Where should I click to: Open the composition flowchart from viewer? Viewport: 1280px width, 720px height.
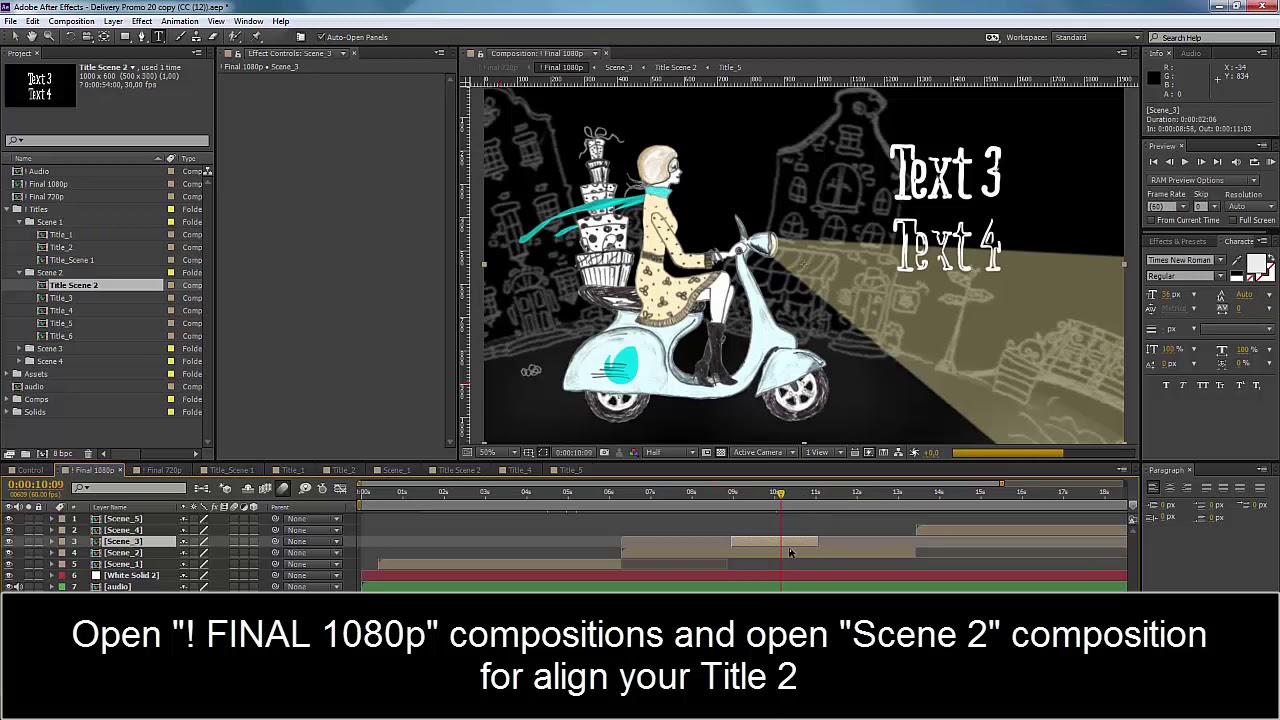[x=898, y=452]
